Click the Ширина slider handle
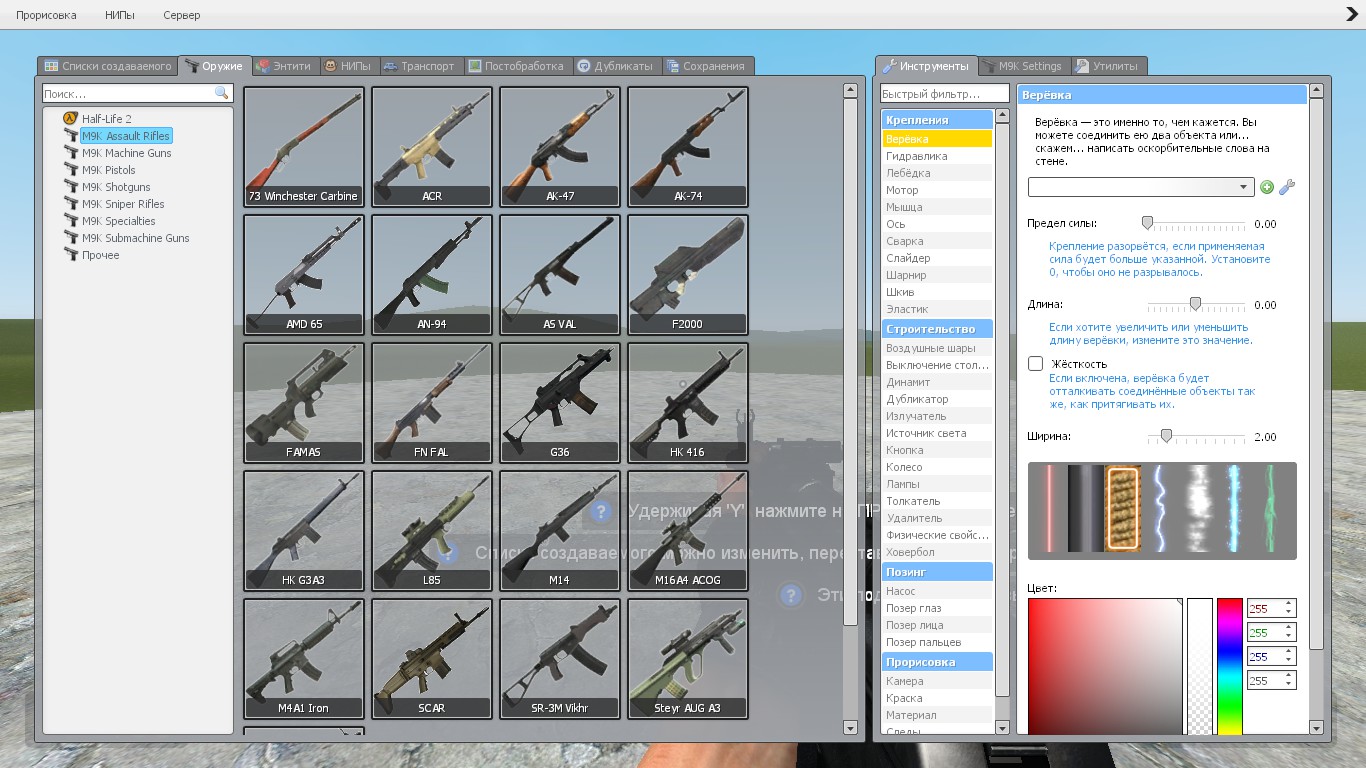The image size is (1366, 768). (1165, 436)
